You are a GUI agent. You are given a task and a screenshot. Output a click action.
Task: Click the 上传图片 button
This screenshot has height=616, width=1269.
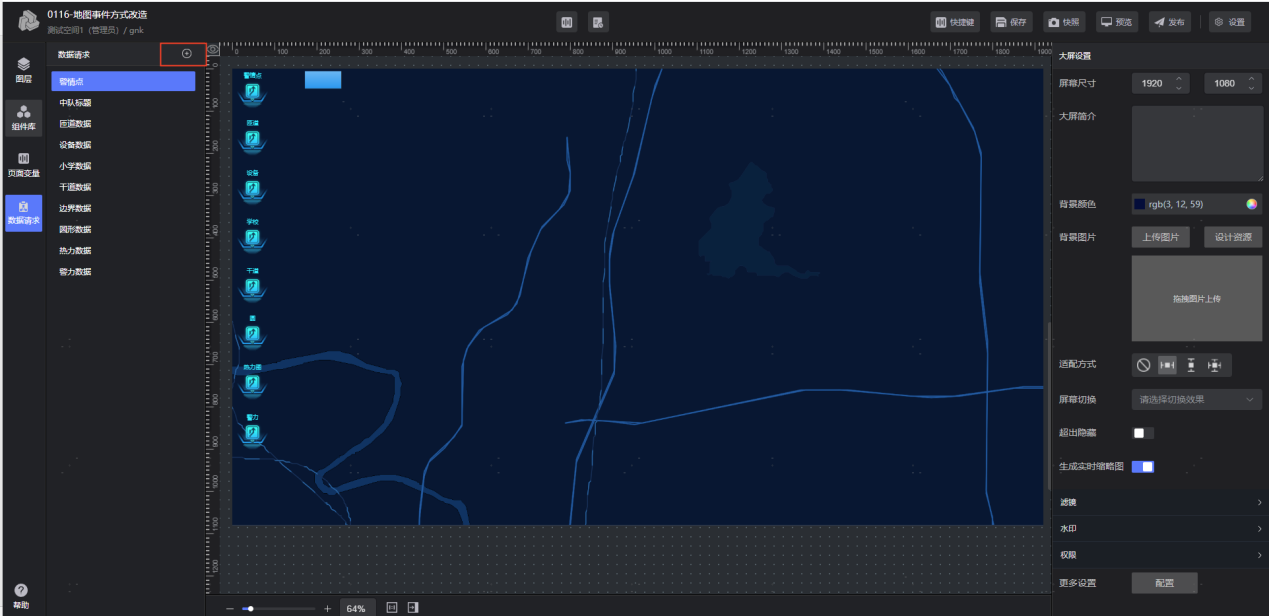click(1160, 237)
